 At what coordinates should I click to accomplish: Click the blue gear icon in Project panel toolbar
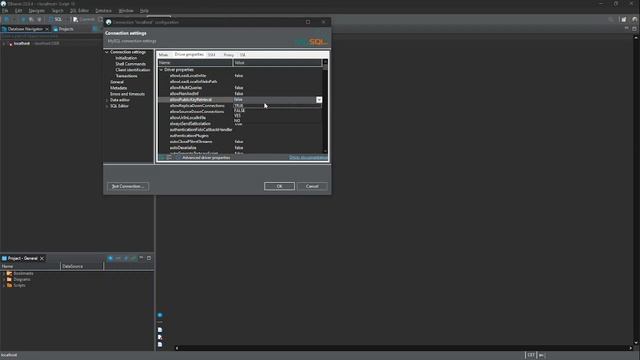click(110, 258)
